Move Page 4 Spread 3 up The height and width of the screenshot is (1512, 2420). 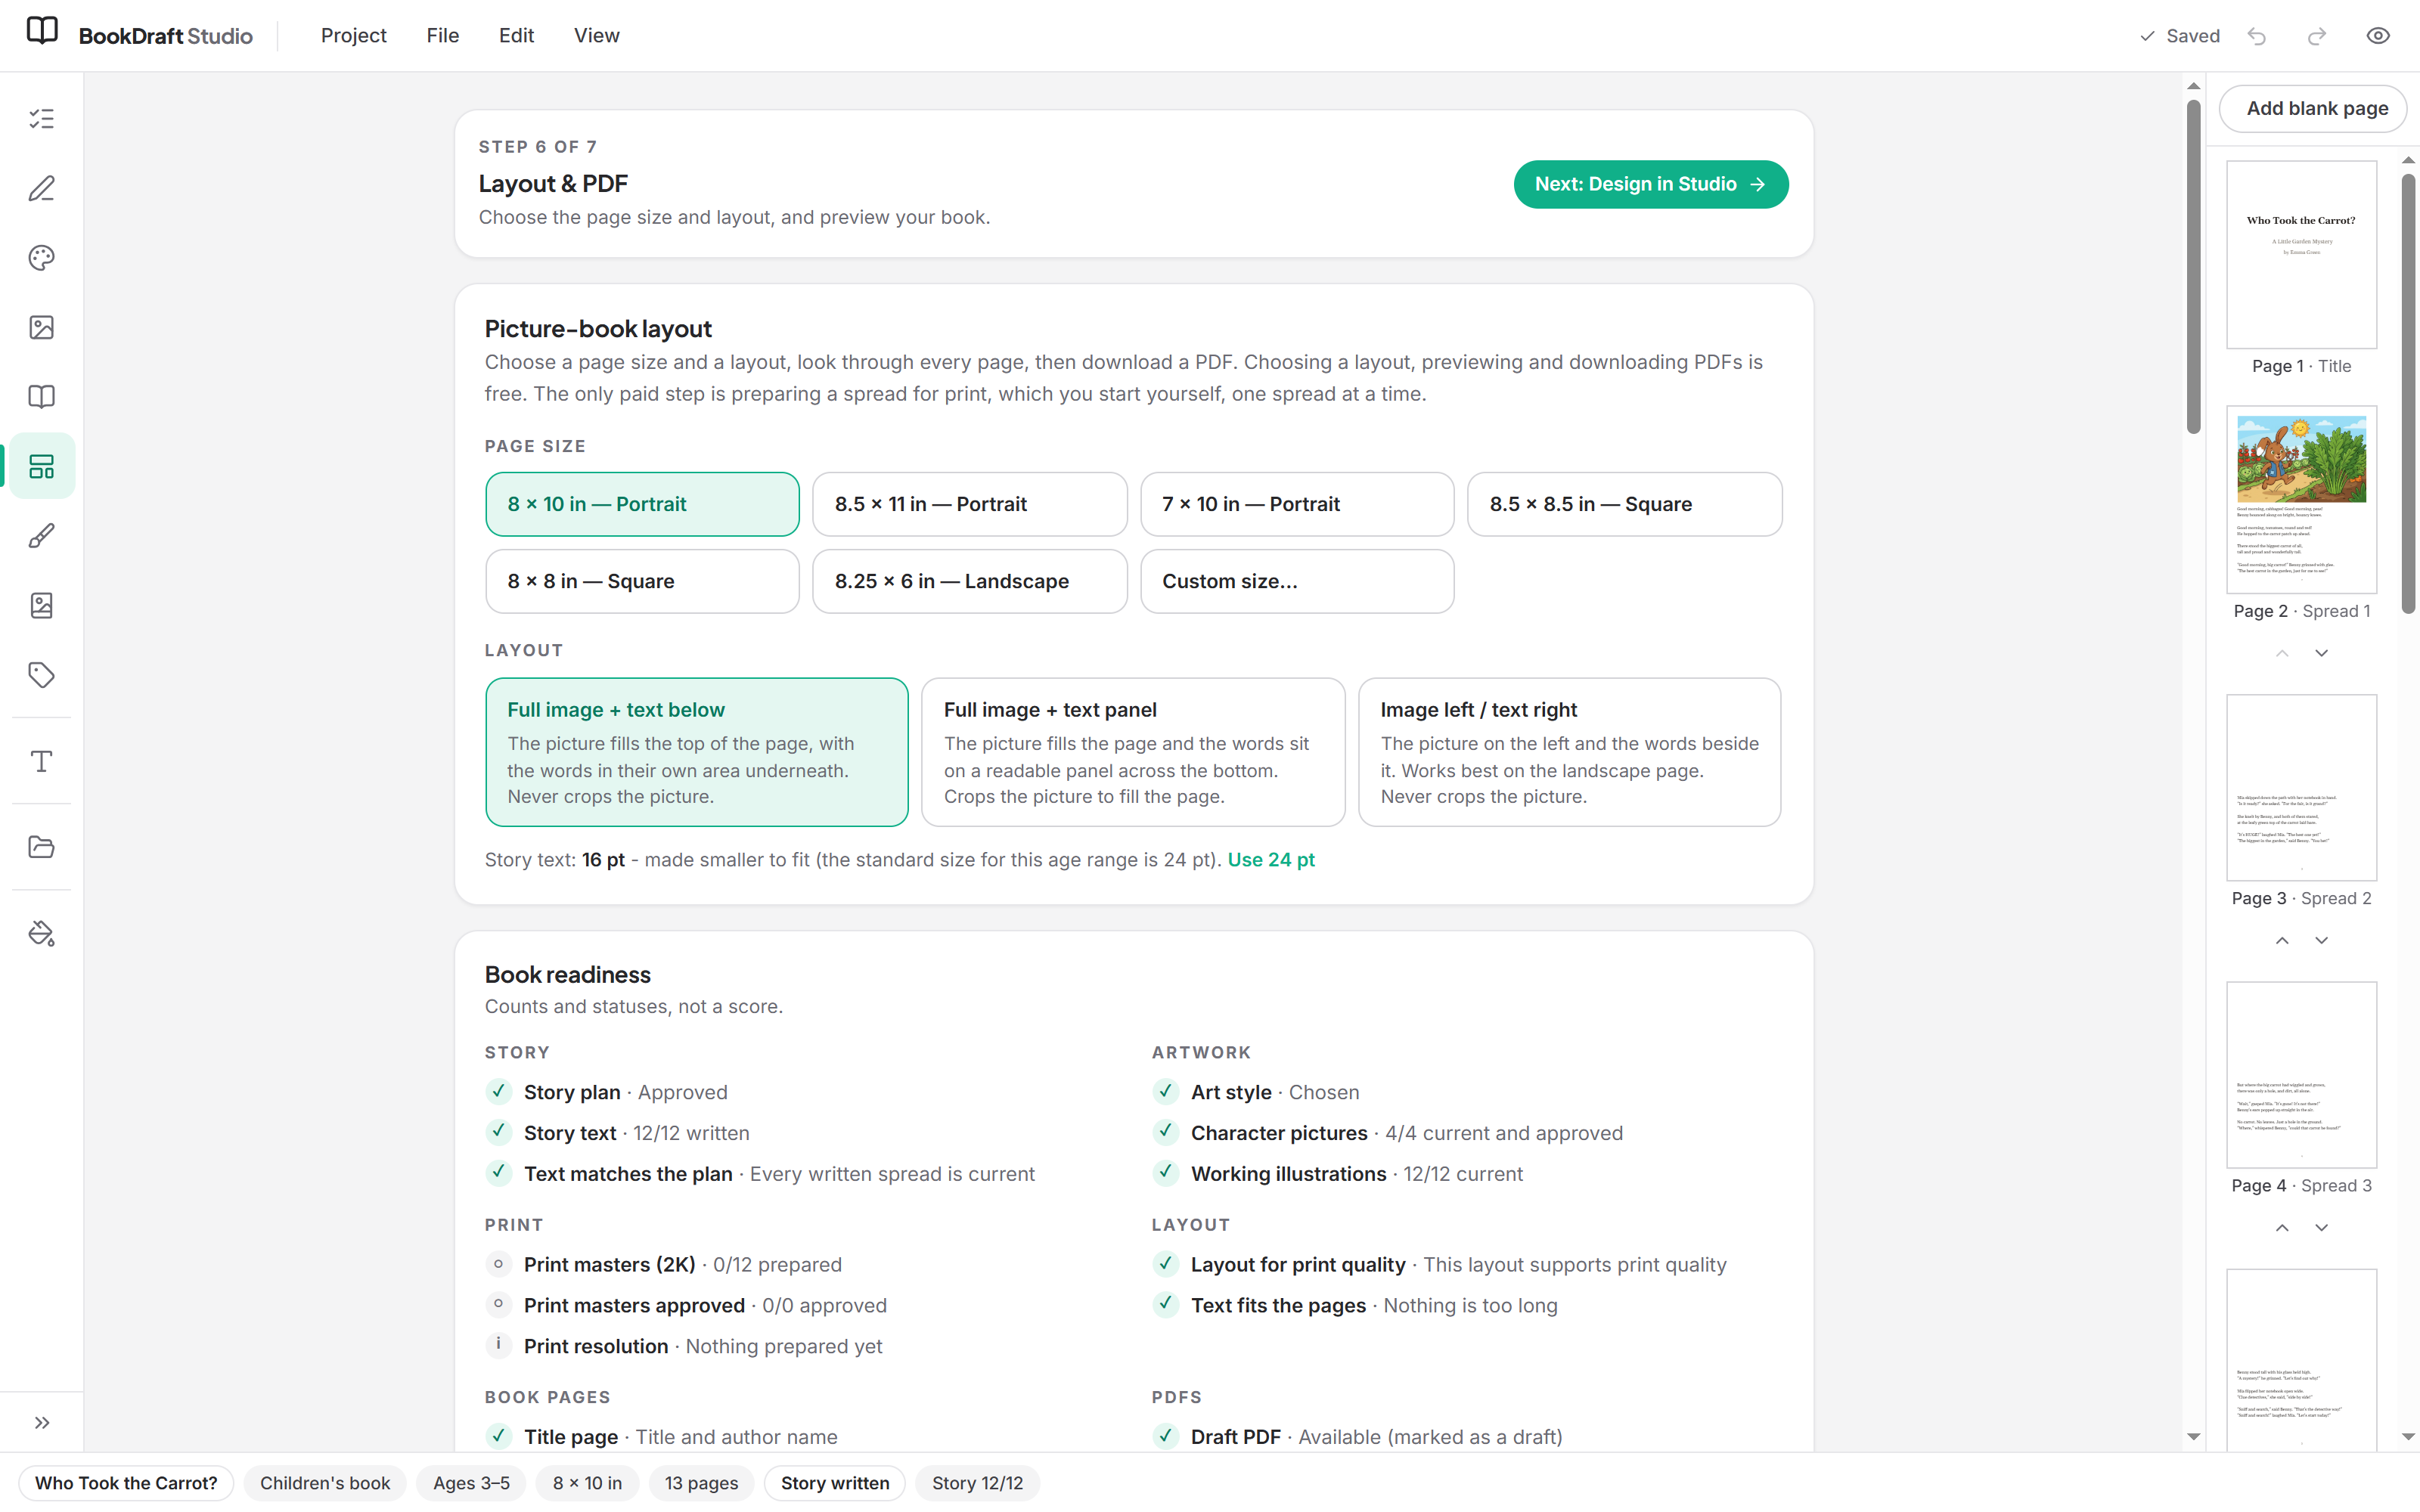tap(2282, 1227)
